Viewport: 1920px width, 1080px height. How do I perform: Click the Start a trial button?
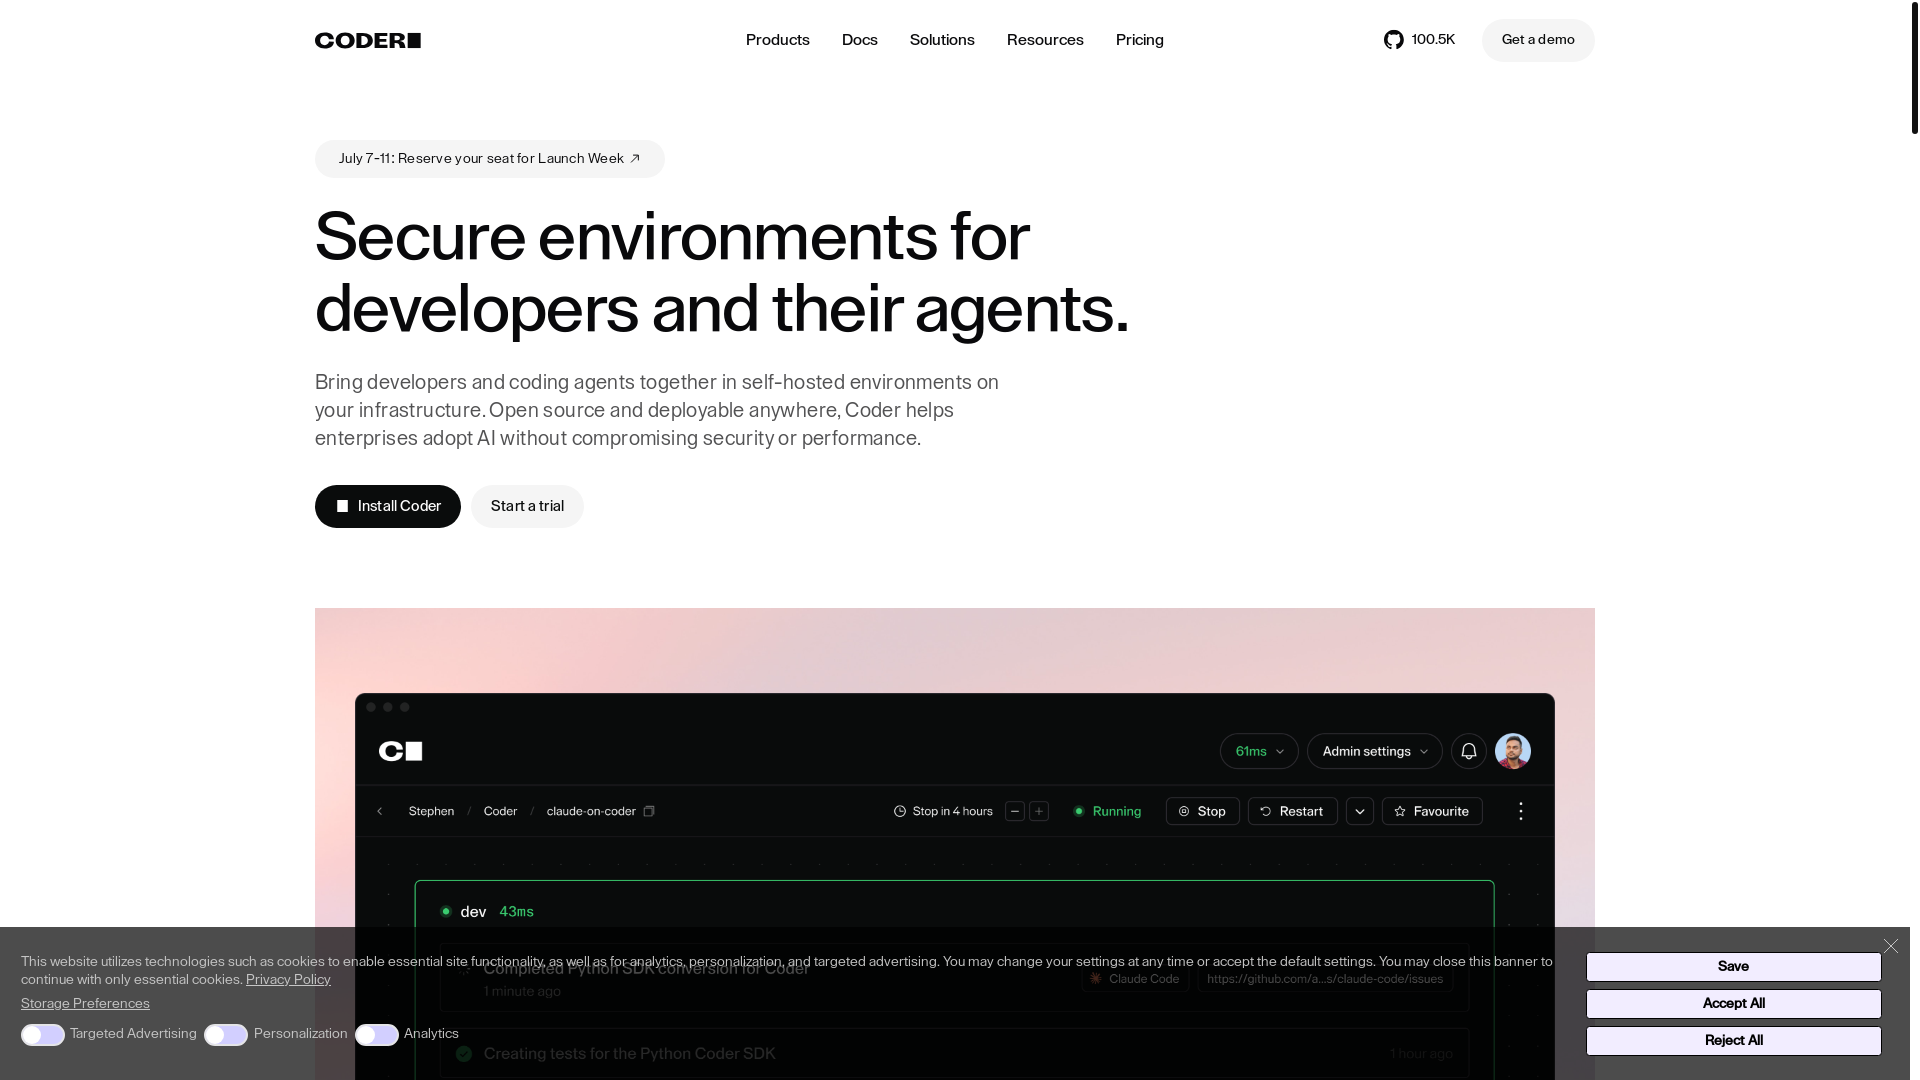click(x=527, y=506)
